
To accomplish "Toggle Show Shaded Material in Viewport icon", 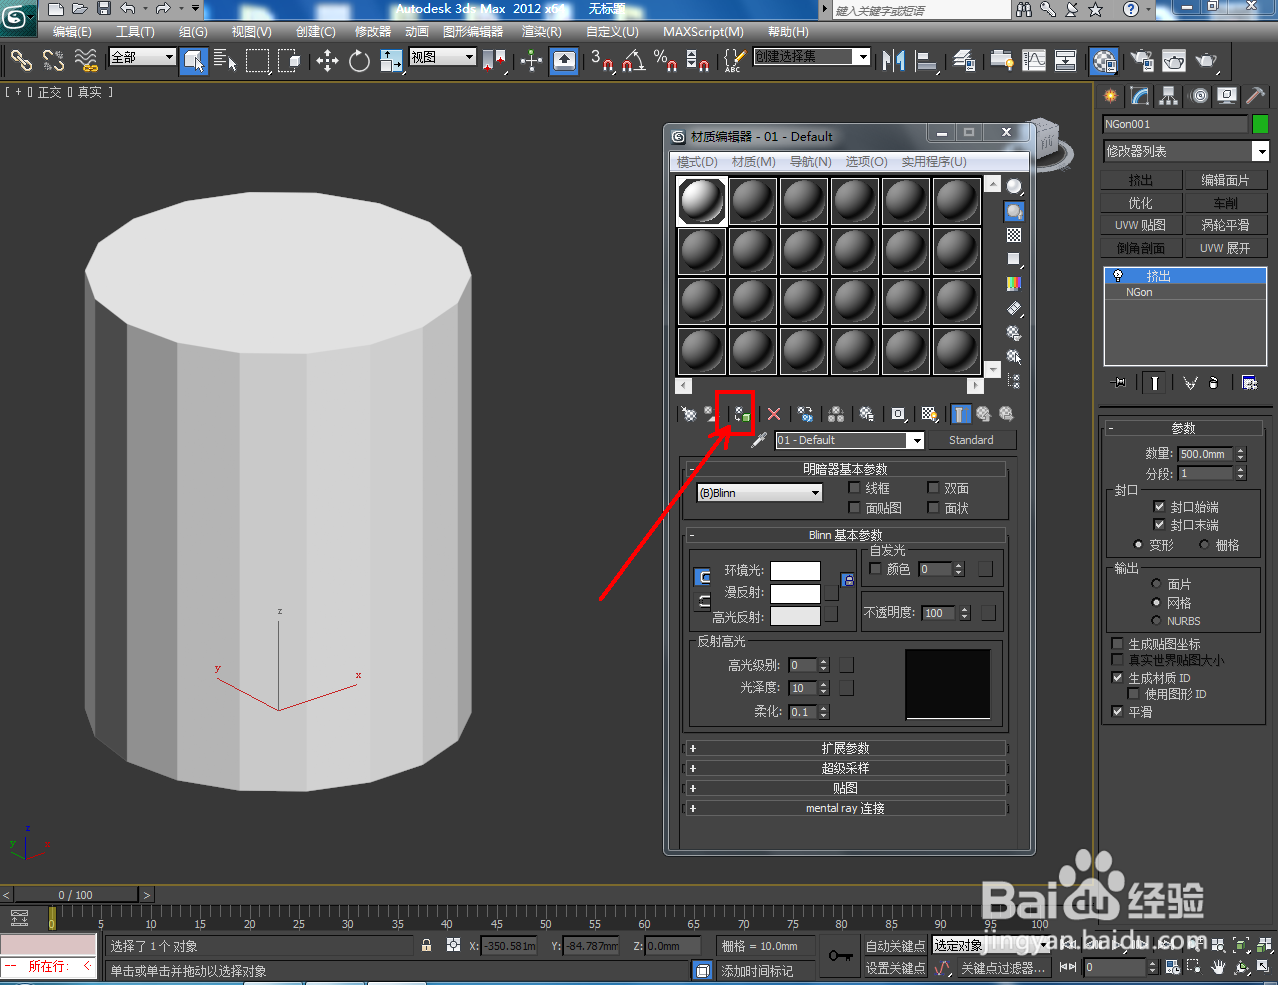I will pos(929,414).
